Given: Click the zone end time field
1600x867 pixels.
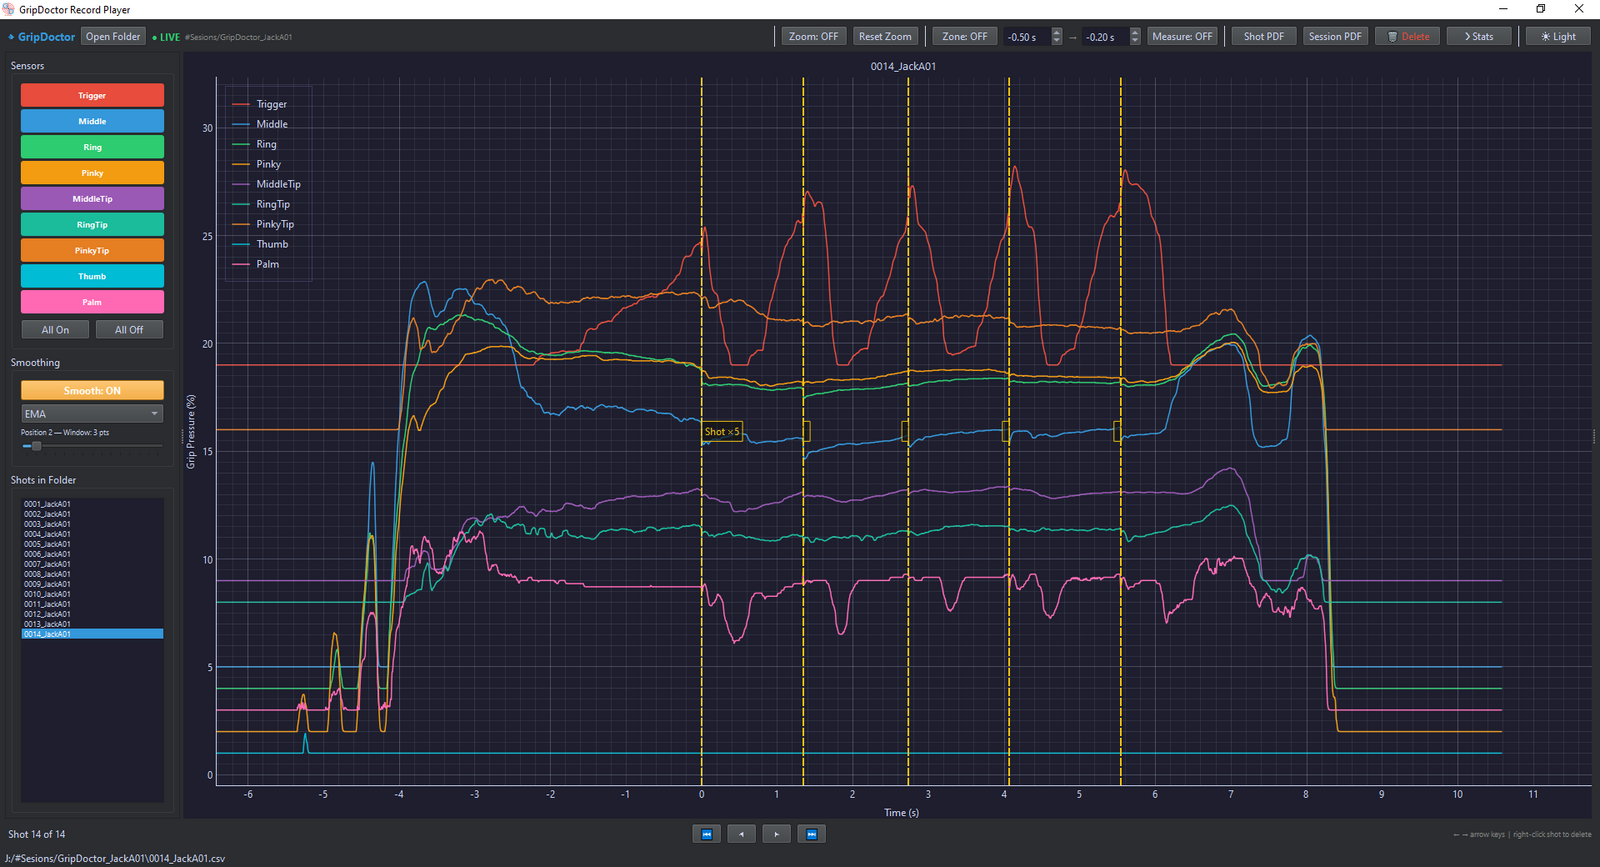Looking at the screenshot, I should tap(1106, 37).
